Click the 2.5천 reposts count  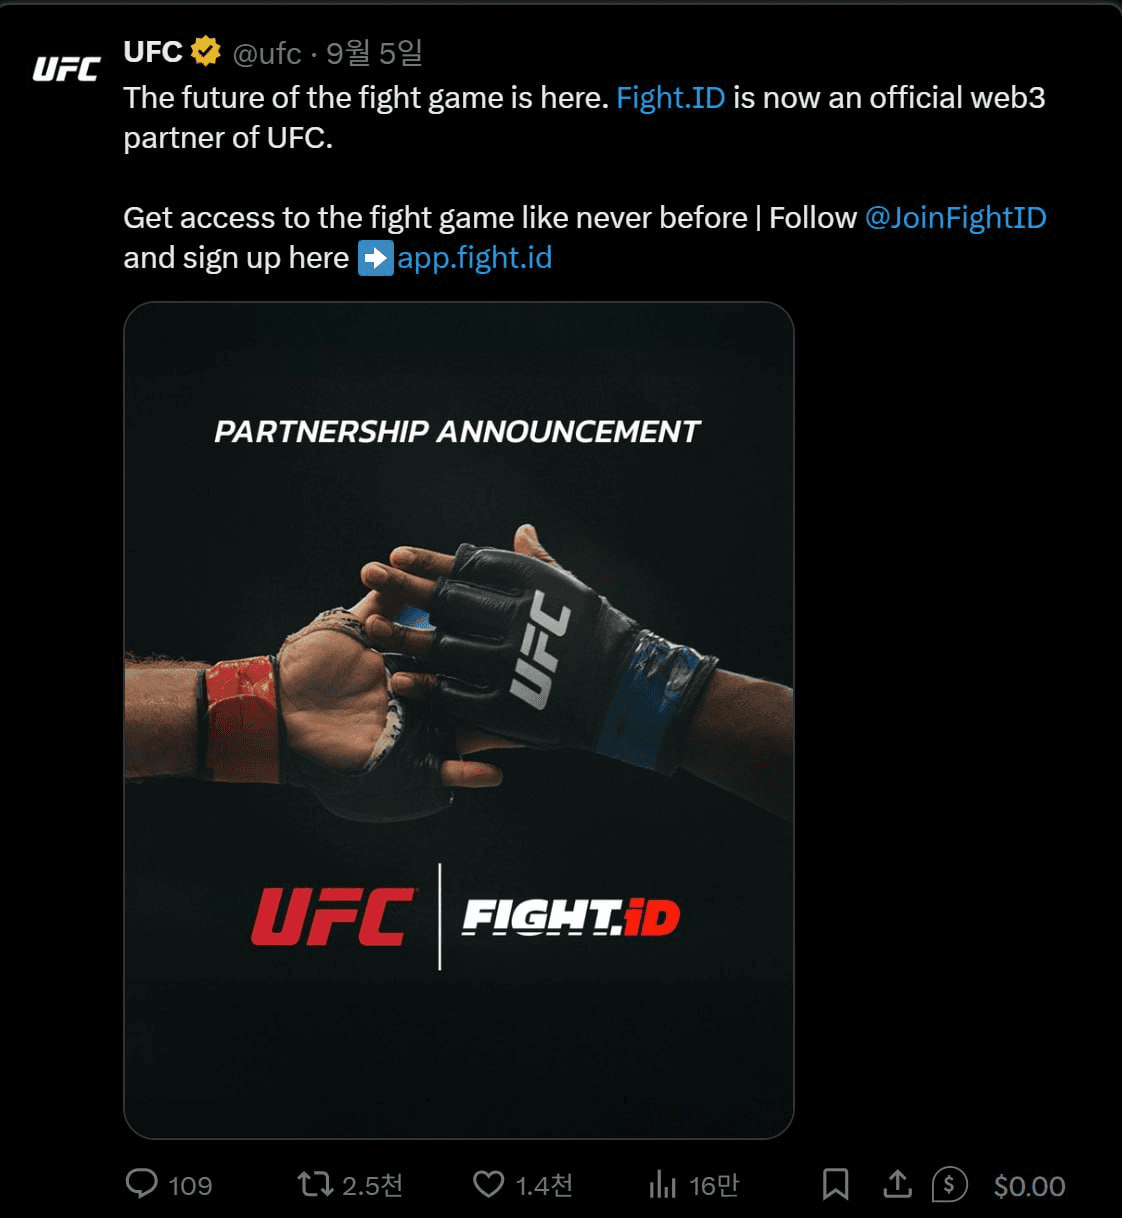click(372, 1186)
